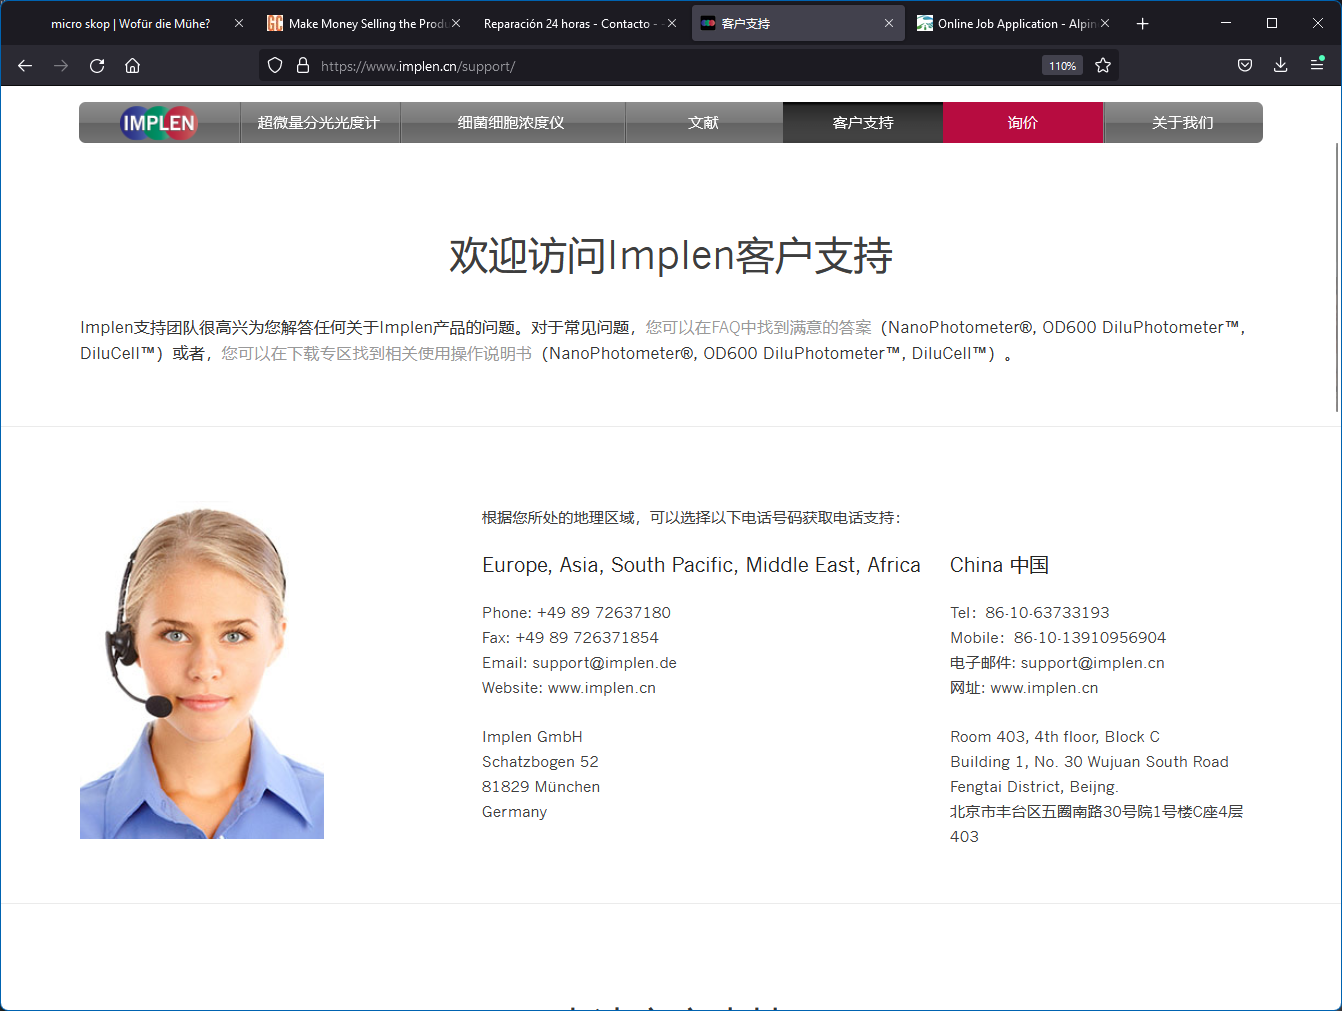Click the IMPLEN logo
This screenshot has height=1011, width=1342.
(159, 123)
